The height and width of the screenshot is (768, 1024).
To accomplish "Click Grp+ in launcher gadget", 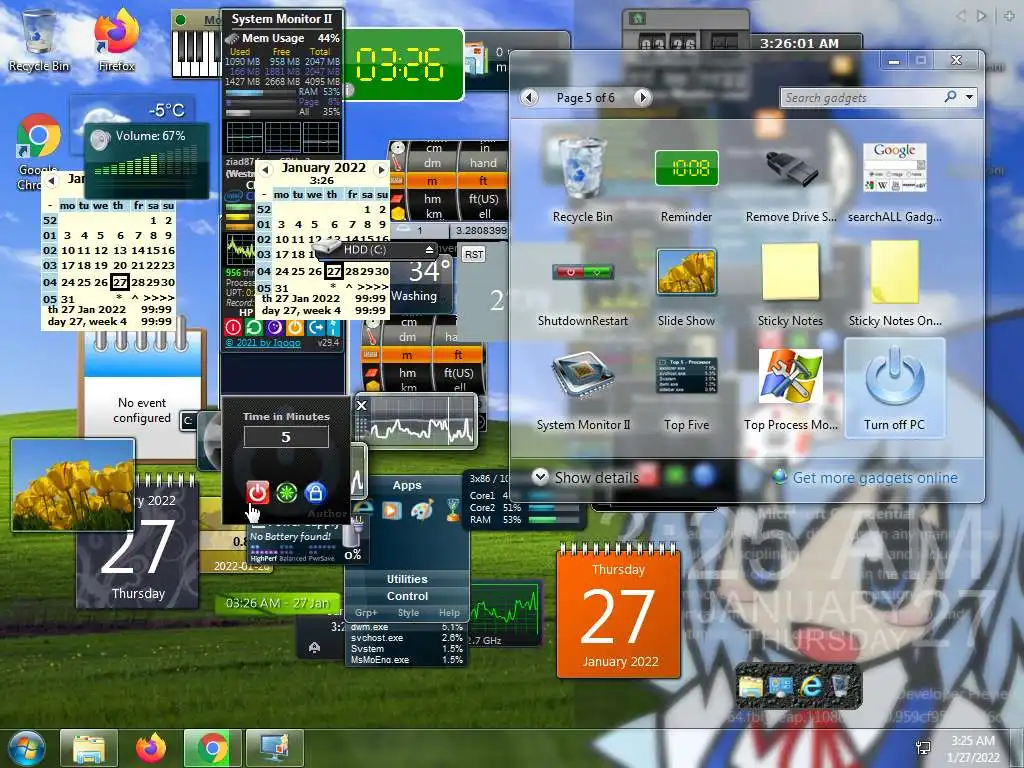I will click(366, 613).
